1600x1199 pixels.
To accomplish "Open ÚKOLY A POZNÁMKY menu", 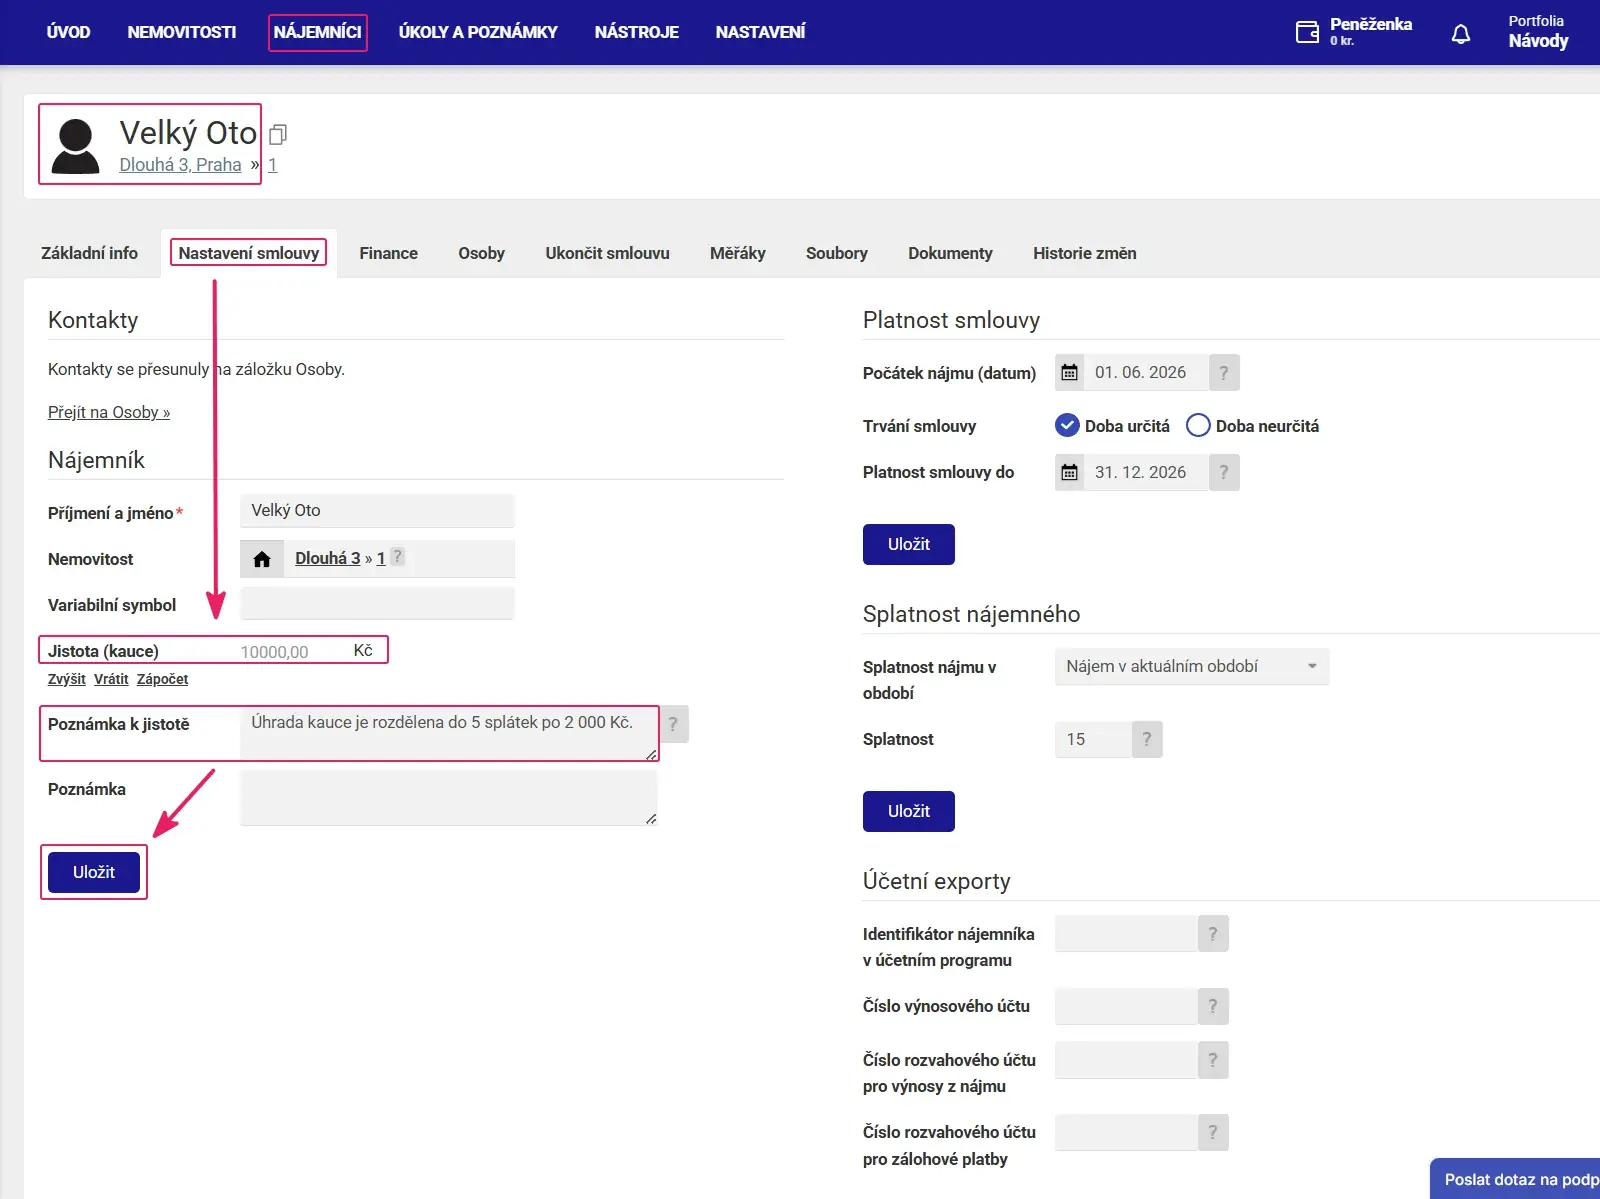I will click(x=478, y=32).
